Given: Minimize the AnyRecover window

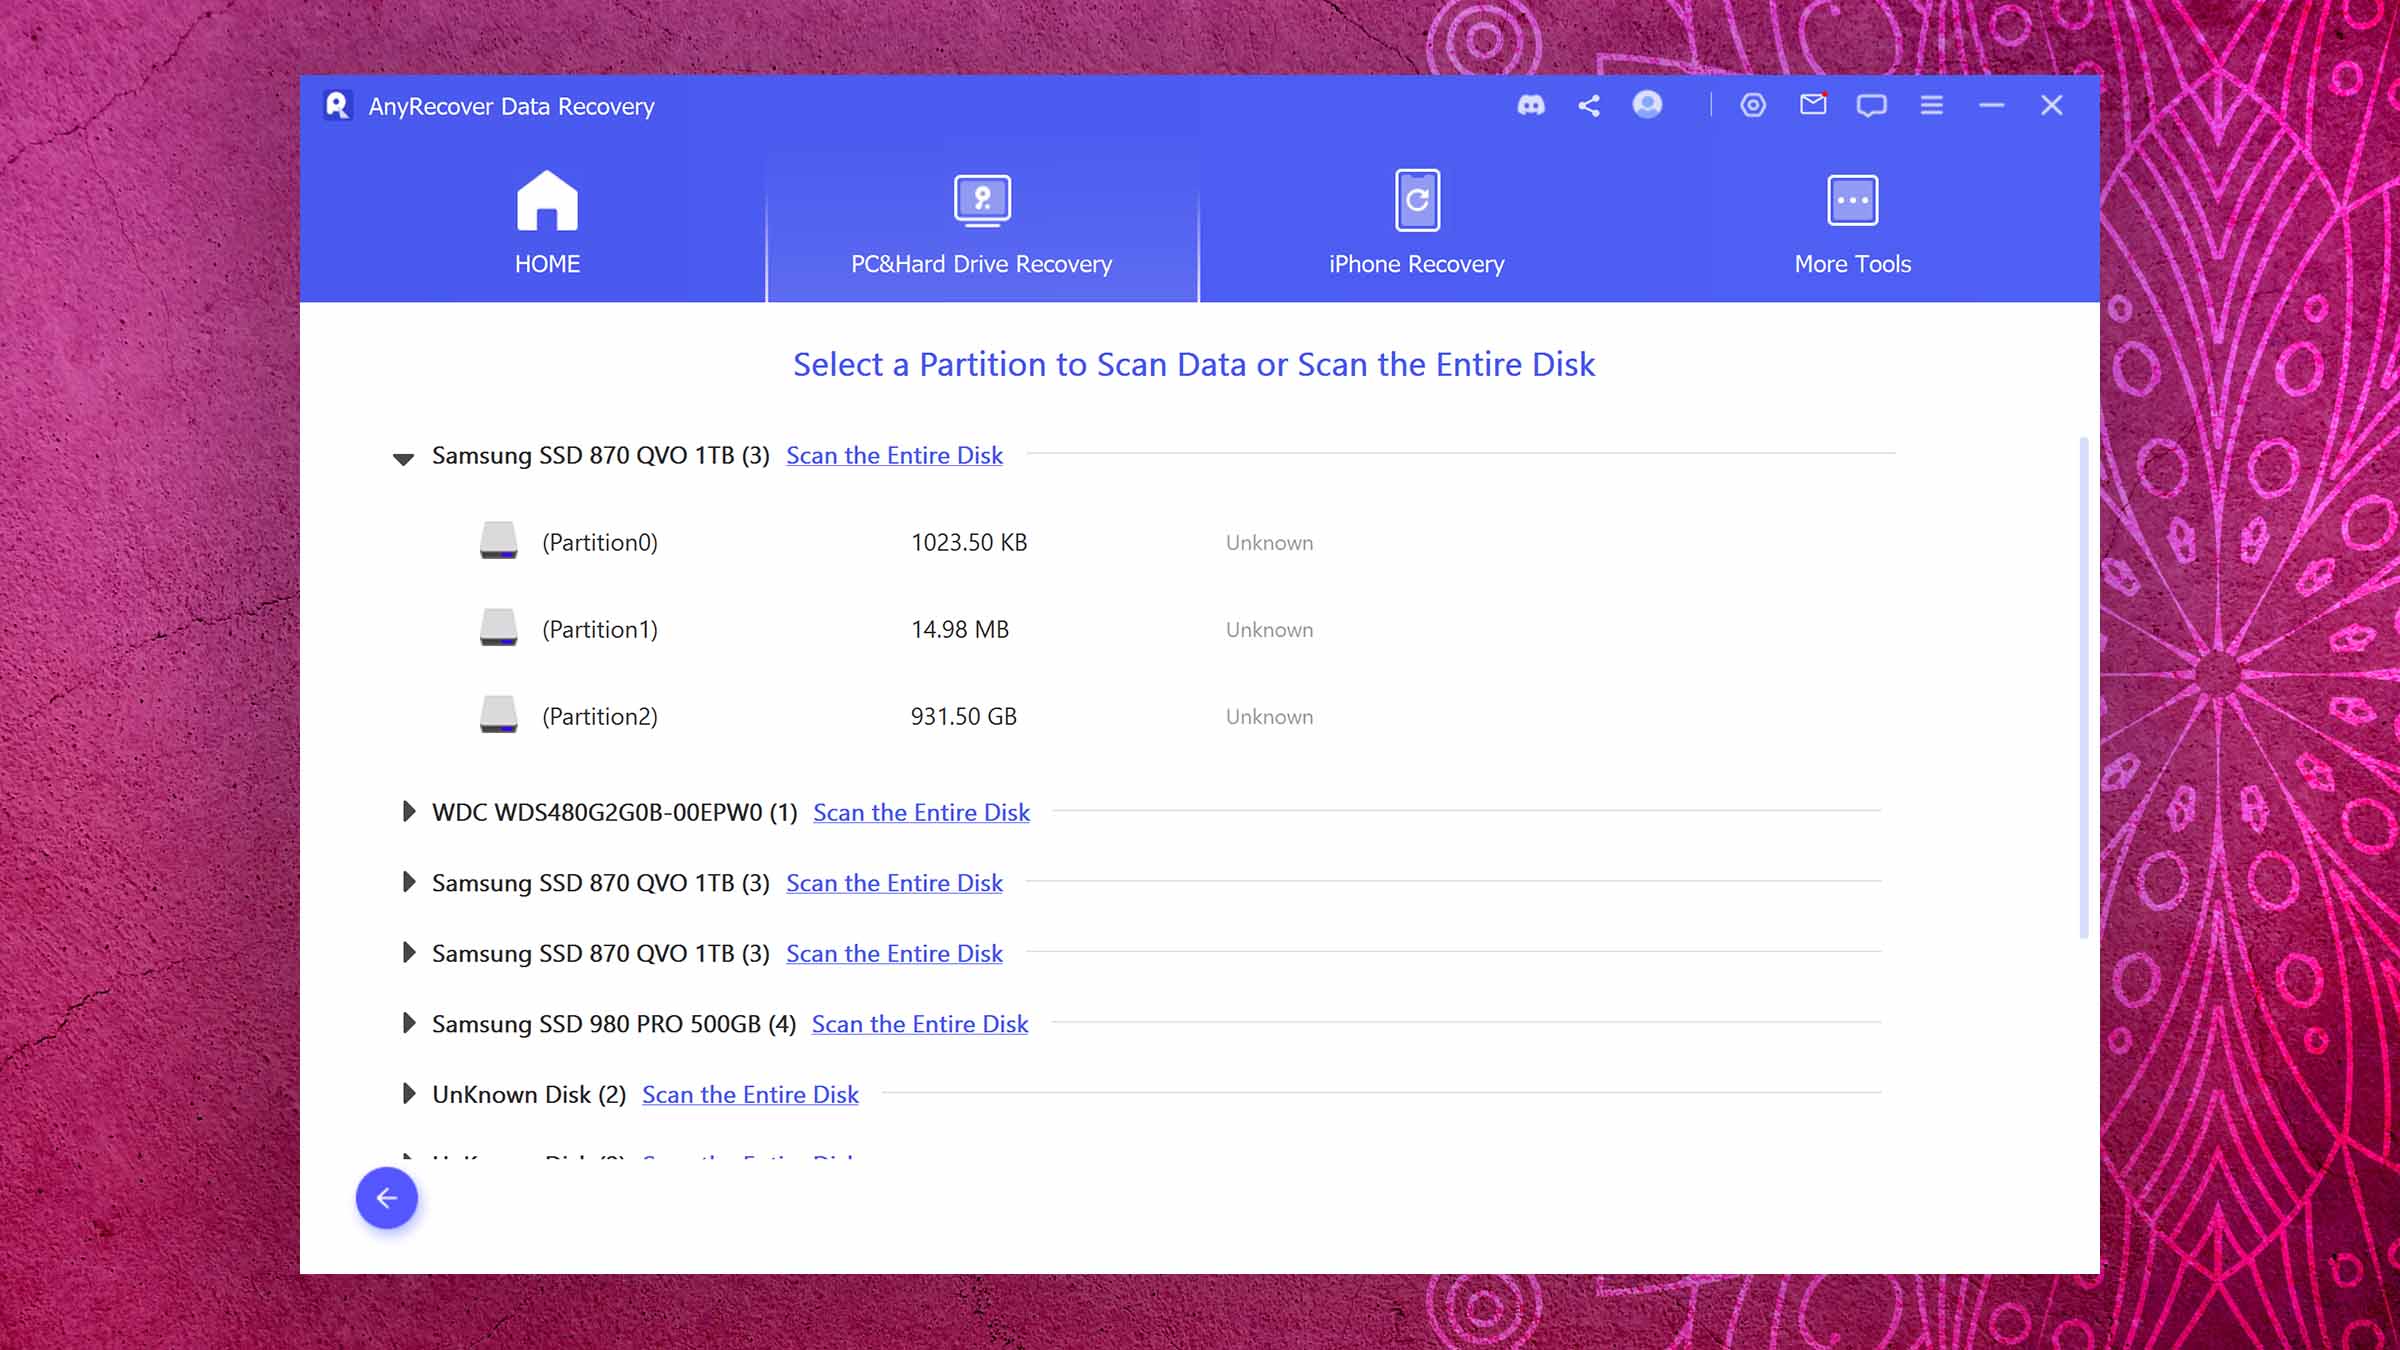Looking at the screenshot, I should pos(1991,105).
